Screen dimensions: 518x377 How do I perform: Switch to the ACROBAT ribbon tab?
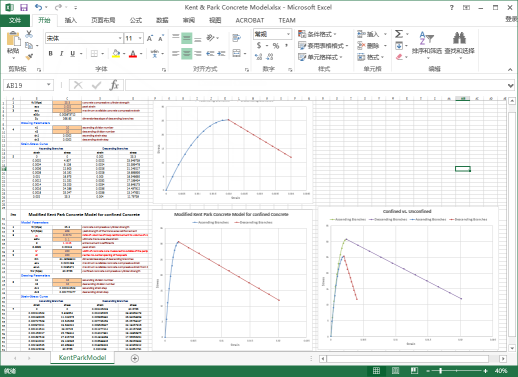tap(250, 20)
